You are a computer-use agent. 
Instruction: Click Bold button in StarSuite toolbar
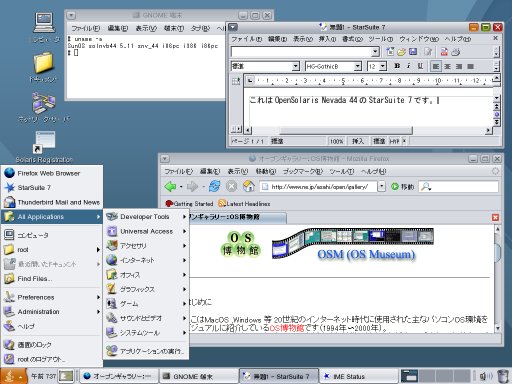click(397, 66)
